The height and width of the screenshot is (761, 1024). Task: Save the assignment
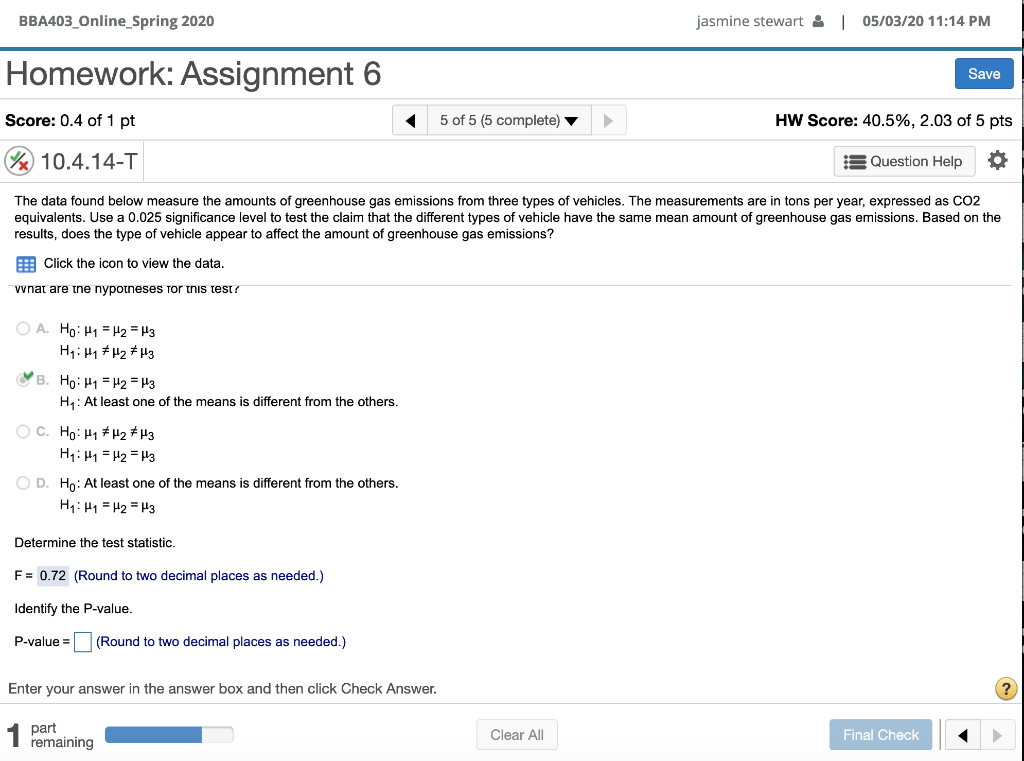tap(983, 73)
